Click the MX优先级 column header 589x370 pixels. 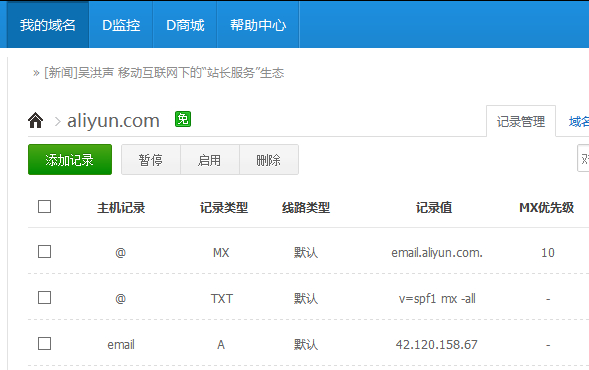pos(547,207)
